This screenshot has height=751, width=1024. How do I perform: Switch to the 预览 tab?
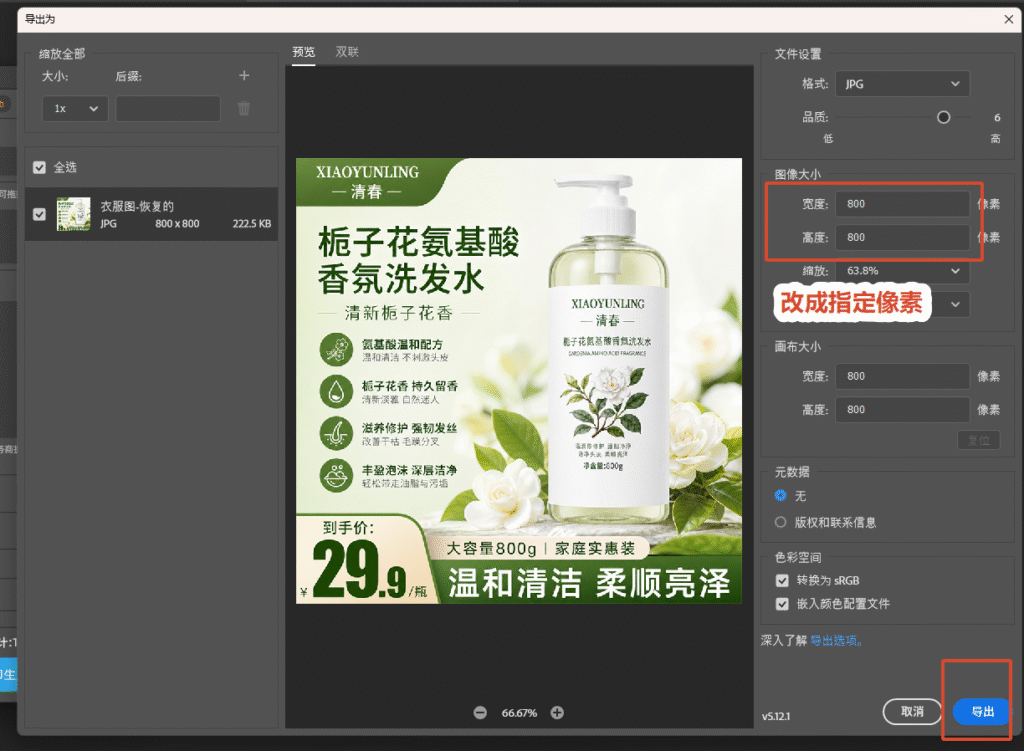pos(304,52)
